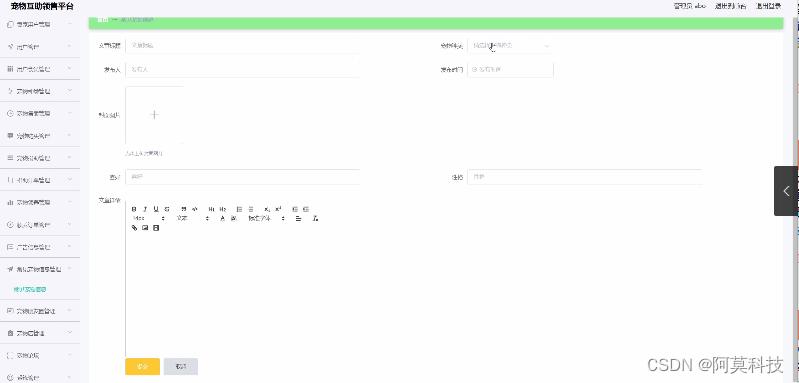The width and height of the screenshot is (799, 383).
Task: Decrease indent in the editor toolbar
Action: [295, 209]
